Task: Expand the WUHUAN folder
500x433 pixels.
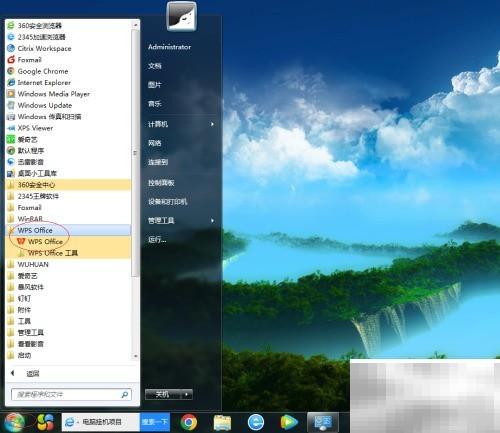Action: pos(68,264)
